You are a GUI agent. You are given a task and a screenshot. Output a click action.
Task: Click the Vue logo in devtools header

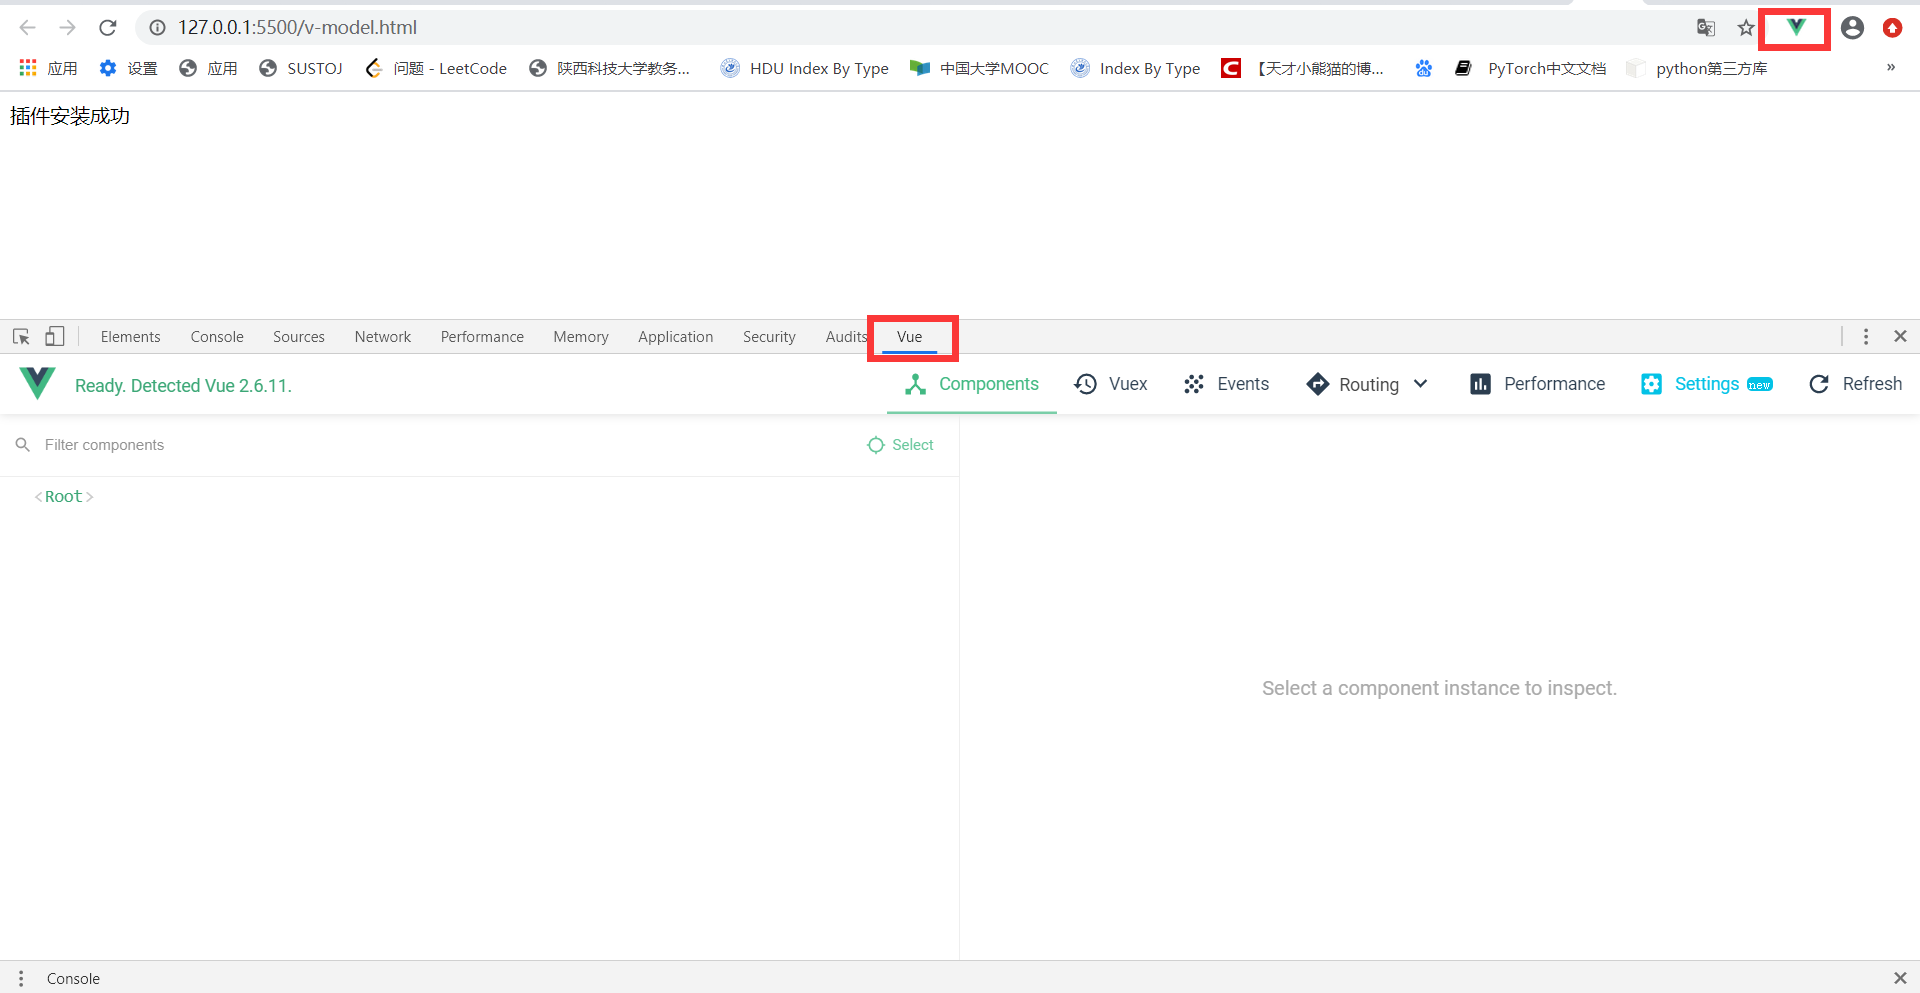click(37, 383)
